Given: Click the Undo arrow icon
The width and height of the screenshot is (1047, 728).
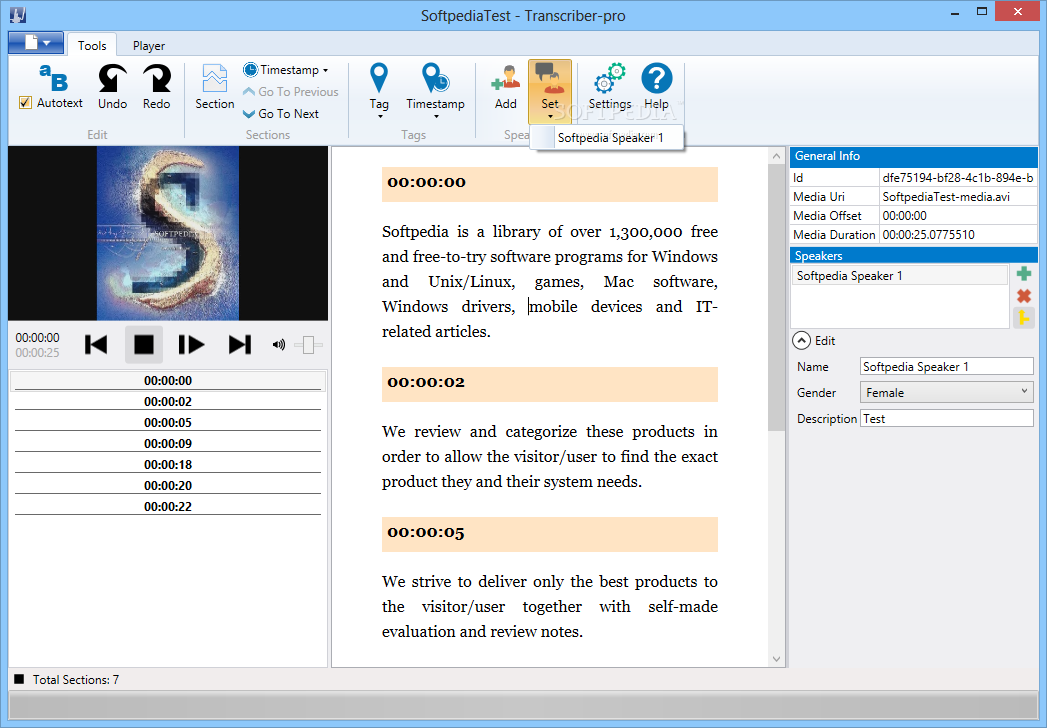Looking at the screenshot, I should pos(112,78).
